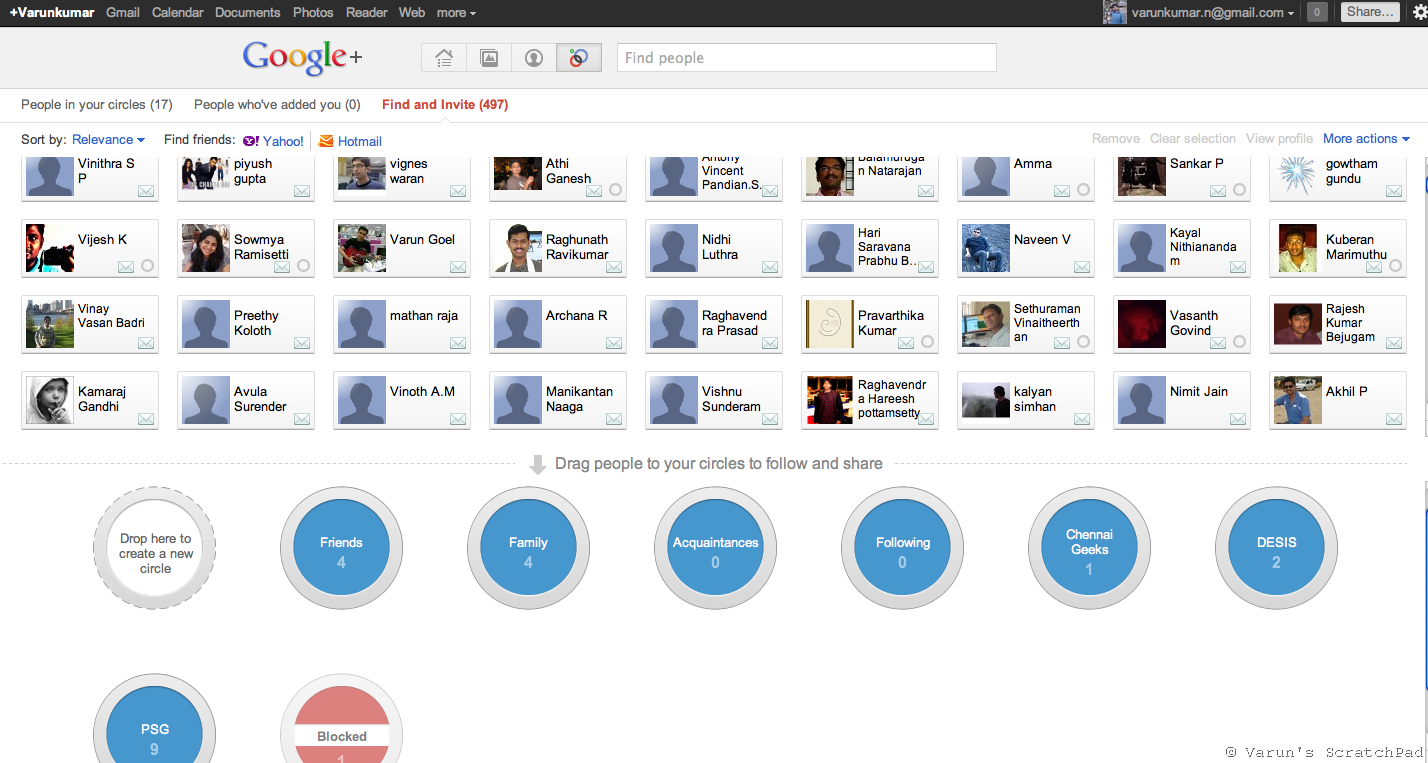Click envelope icon on Vinoth A.M card
Screen dimensions: 1428x763
pos(458,419)
